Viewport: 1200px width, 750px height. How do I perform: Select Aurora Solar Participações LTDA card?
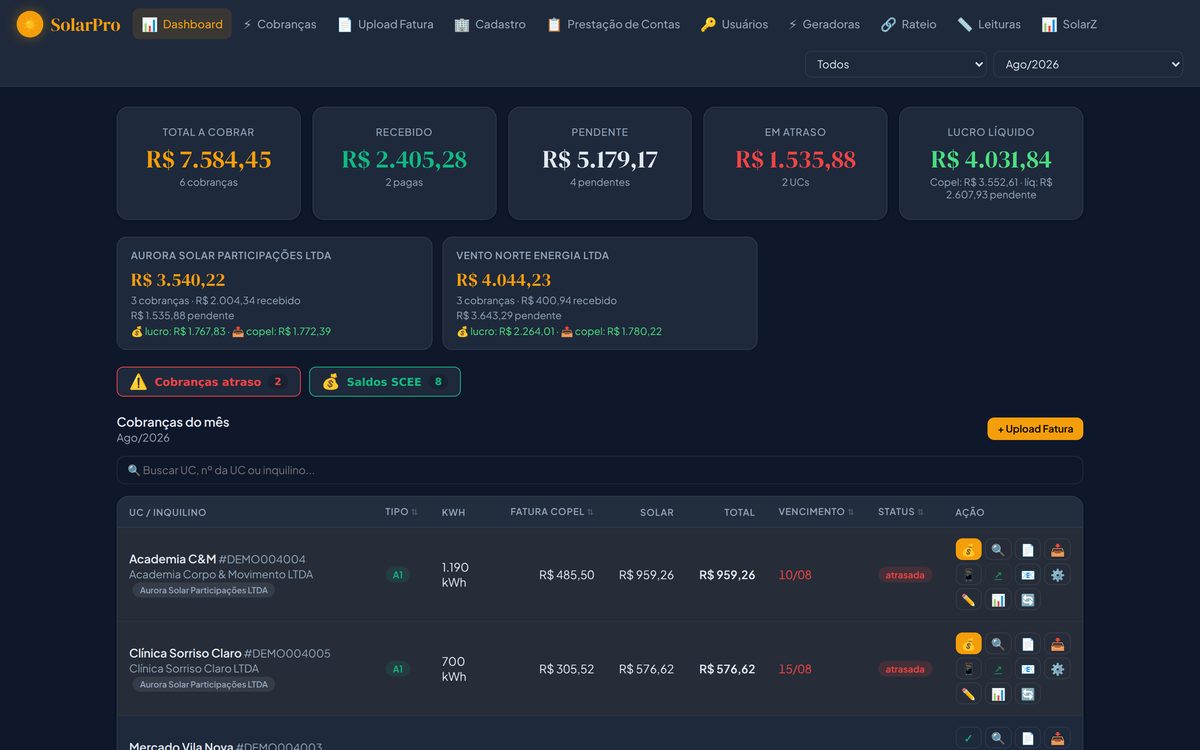click(x=275, y=293)
